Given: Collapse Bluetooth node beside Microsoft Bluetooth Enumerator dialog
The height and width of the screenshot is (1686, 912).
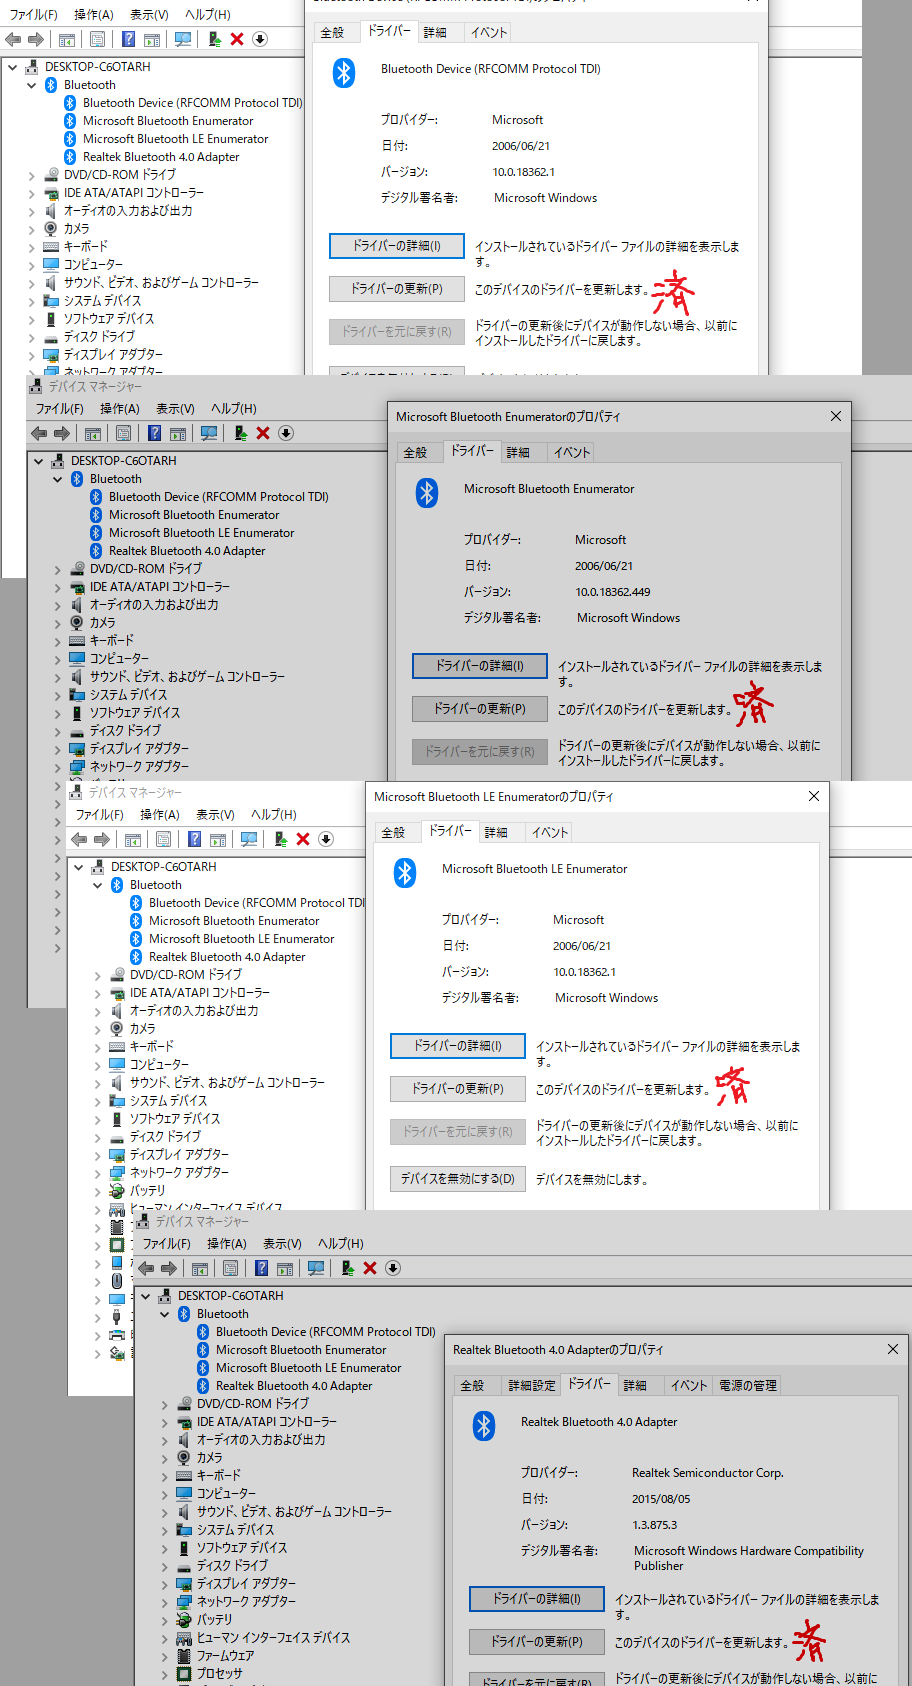Looking at the screenshot, I should point(58,479).
